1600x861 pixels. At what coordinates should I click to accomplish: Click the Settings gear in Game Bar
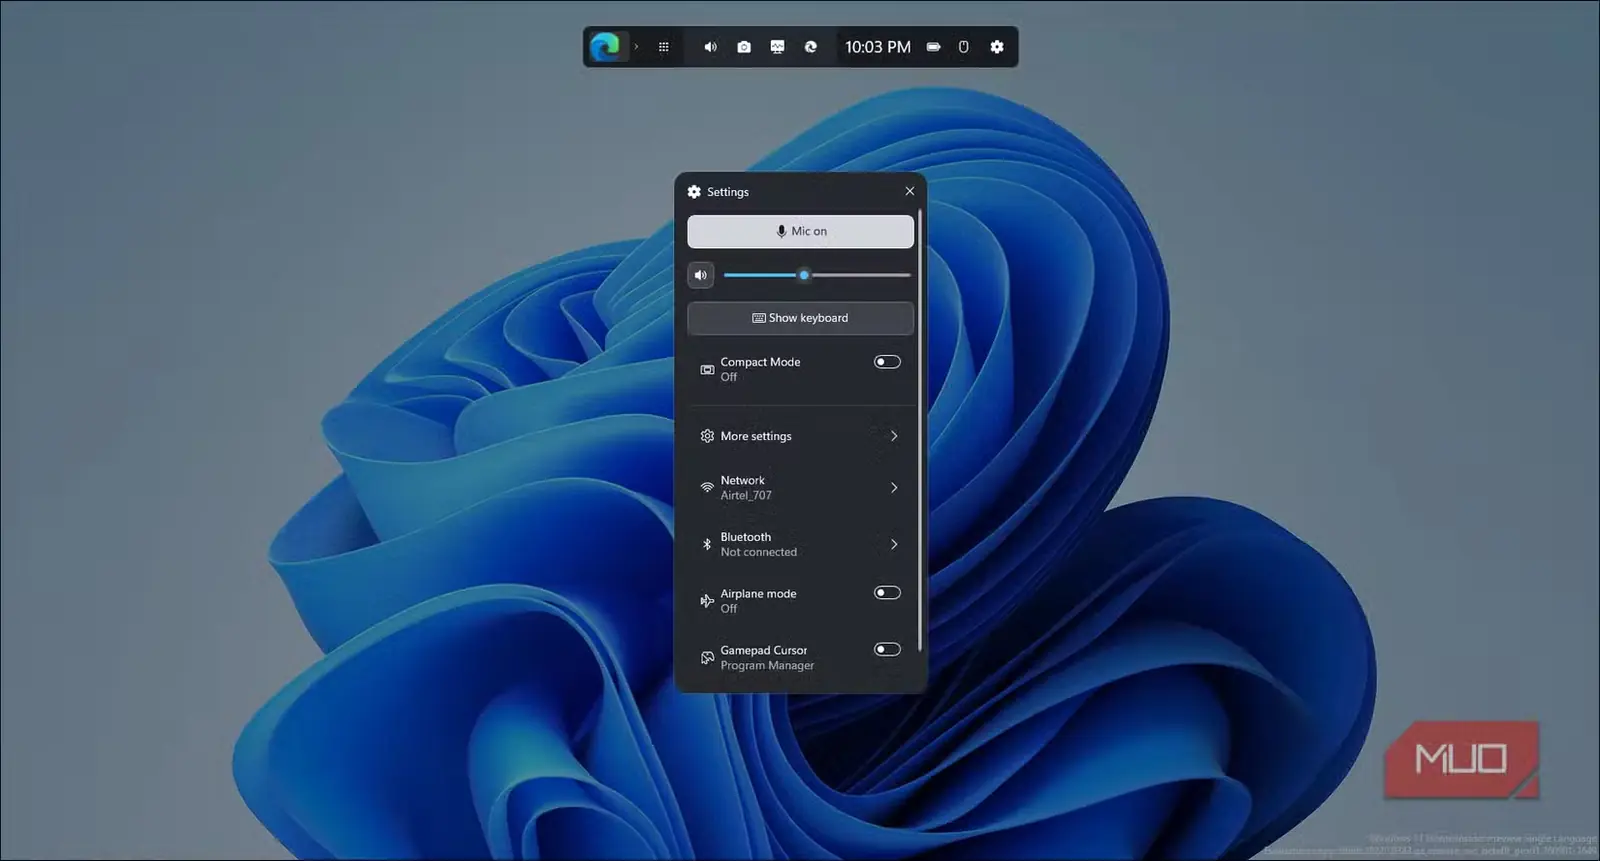pyautogui.click(x=997, y=47)
